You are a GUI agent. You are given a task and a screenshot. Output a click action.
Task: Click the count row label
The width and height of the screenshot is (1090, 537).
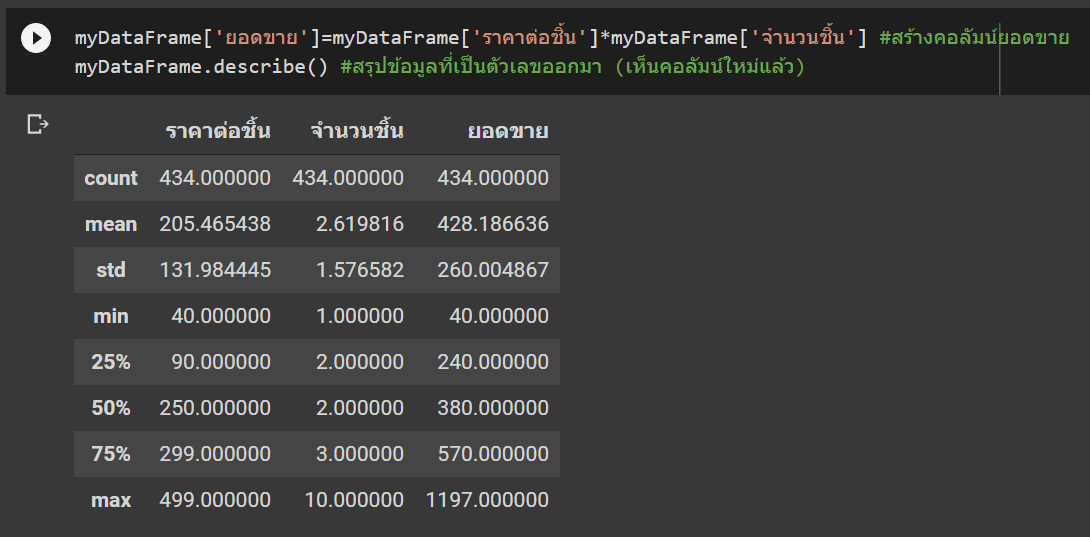[111, 178]
